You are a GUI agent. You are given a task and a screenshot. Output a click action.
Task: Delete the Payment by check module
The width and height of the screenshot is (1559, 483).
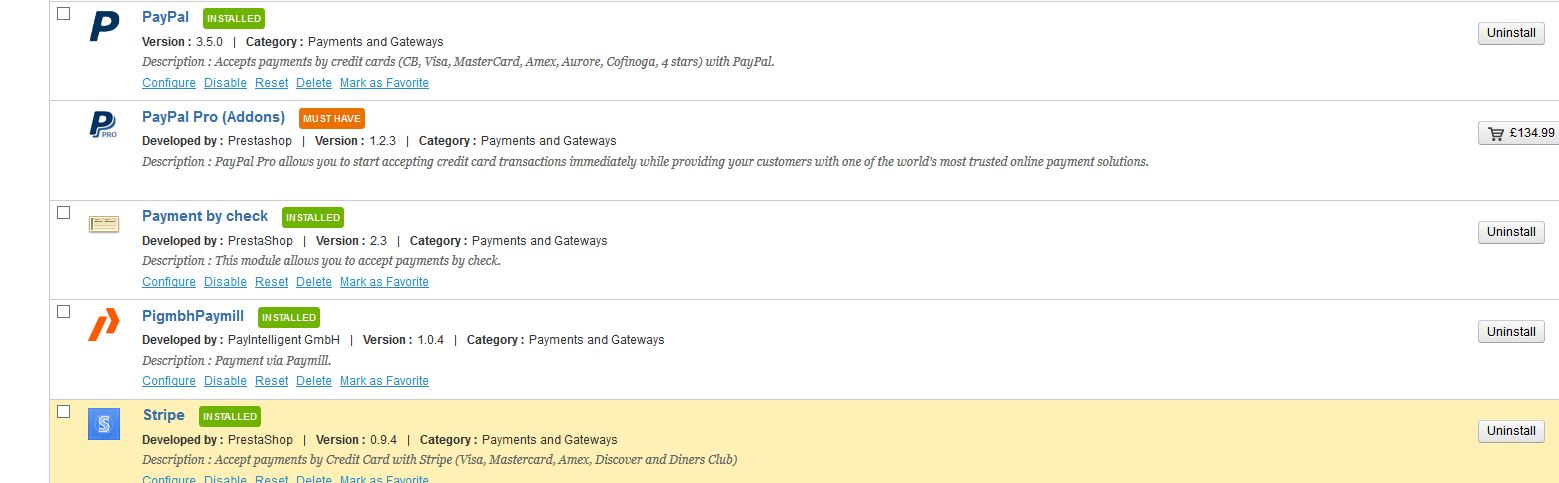point(314,282)
